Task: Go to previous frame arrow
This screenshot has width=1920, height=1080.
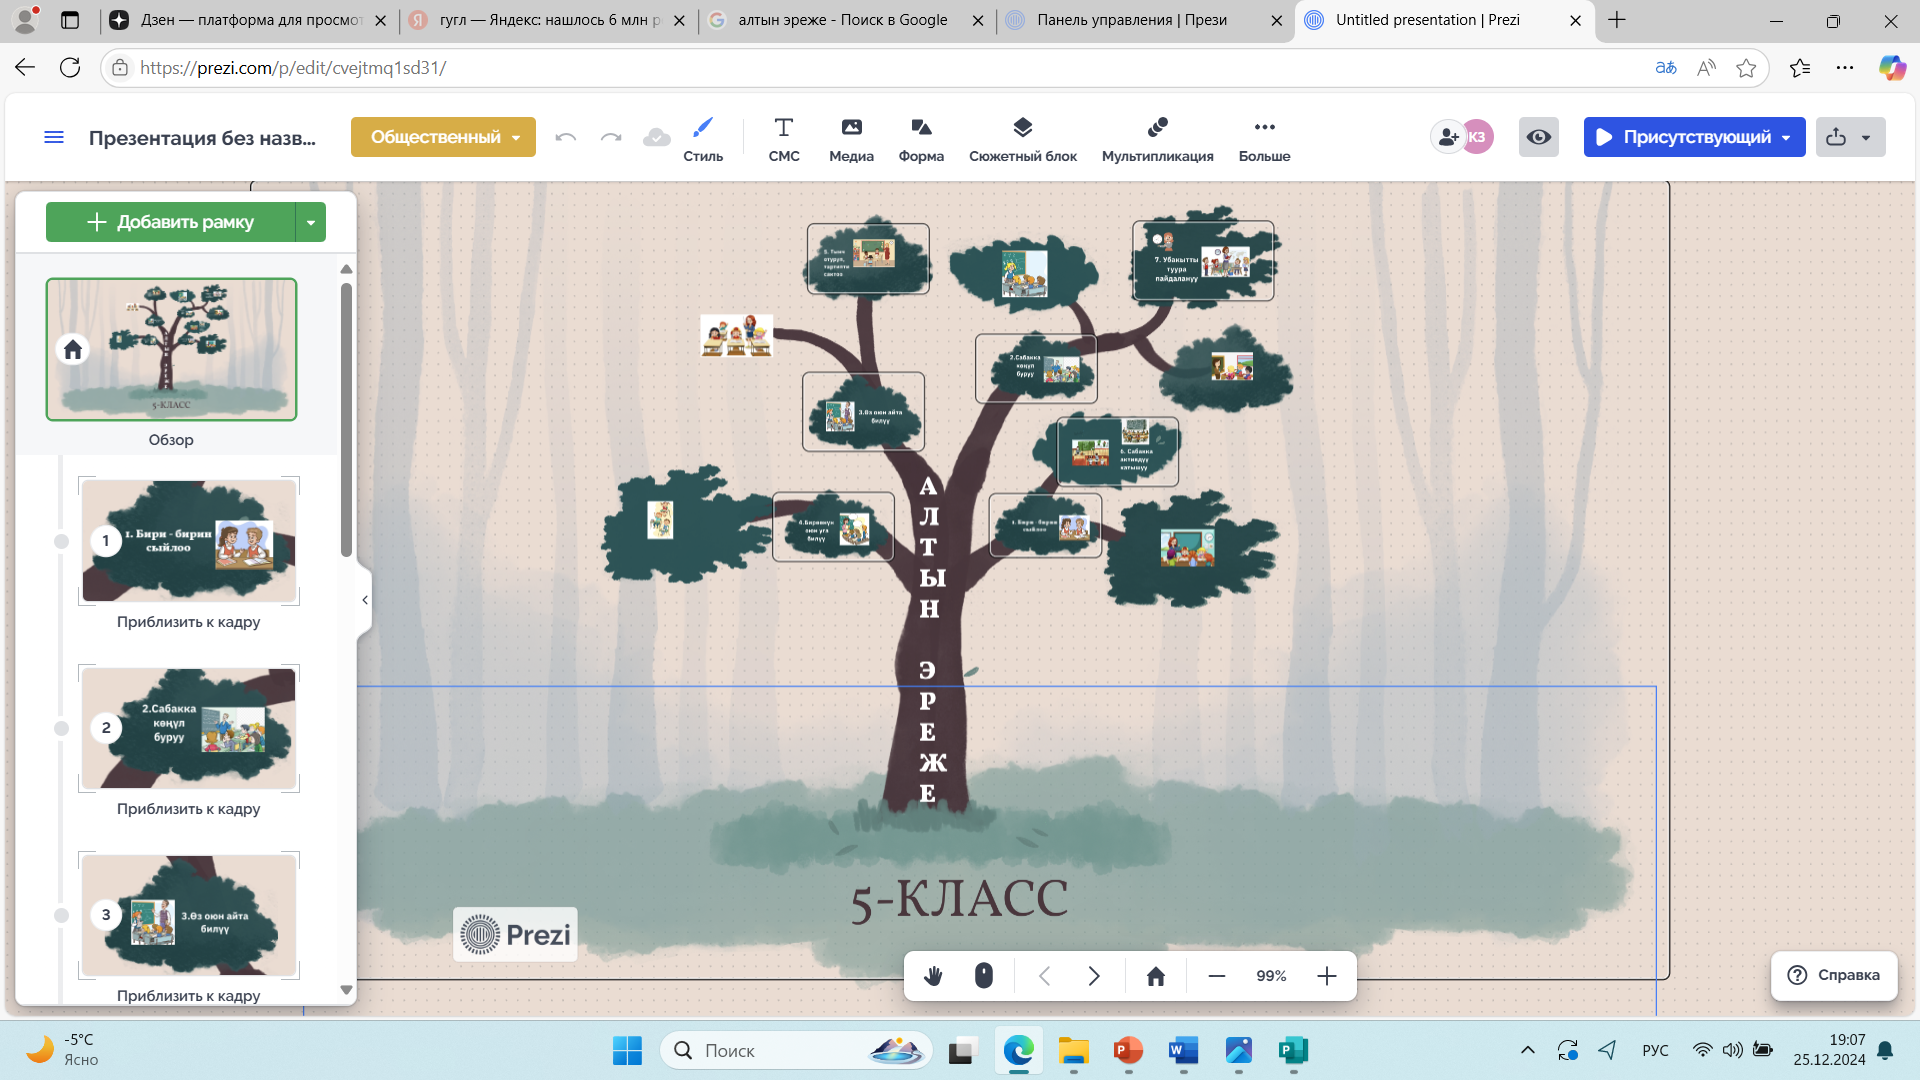Action: [1044, 976]
